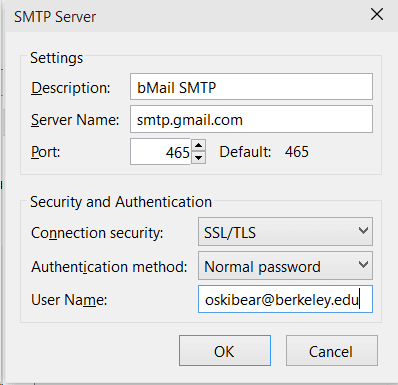Click the Security and Authentication heading

(121, 202)
